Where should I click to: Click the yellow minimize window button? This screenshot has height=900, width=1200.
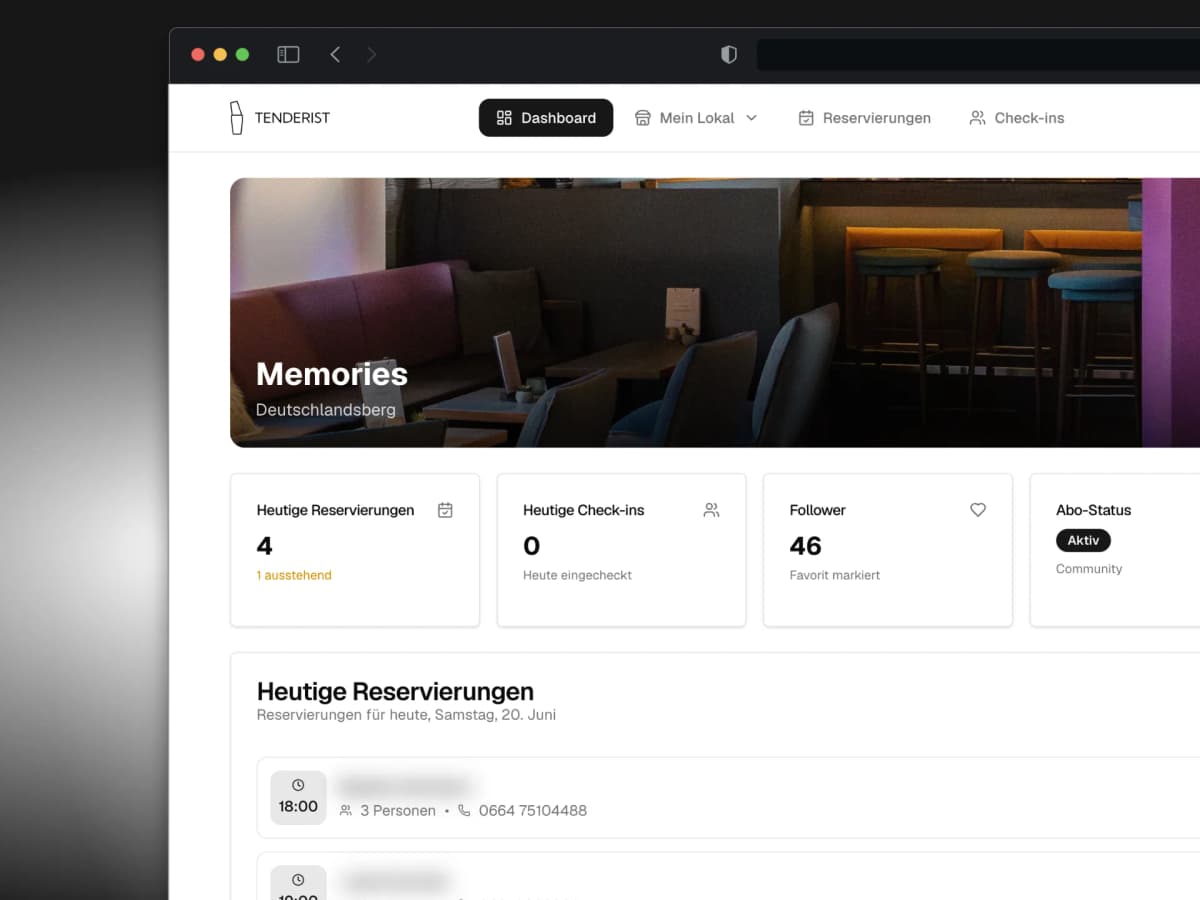(x=220, y=55)
